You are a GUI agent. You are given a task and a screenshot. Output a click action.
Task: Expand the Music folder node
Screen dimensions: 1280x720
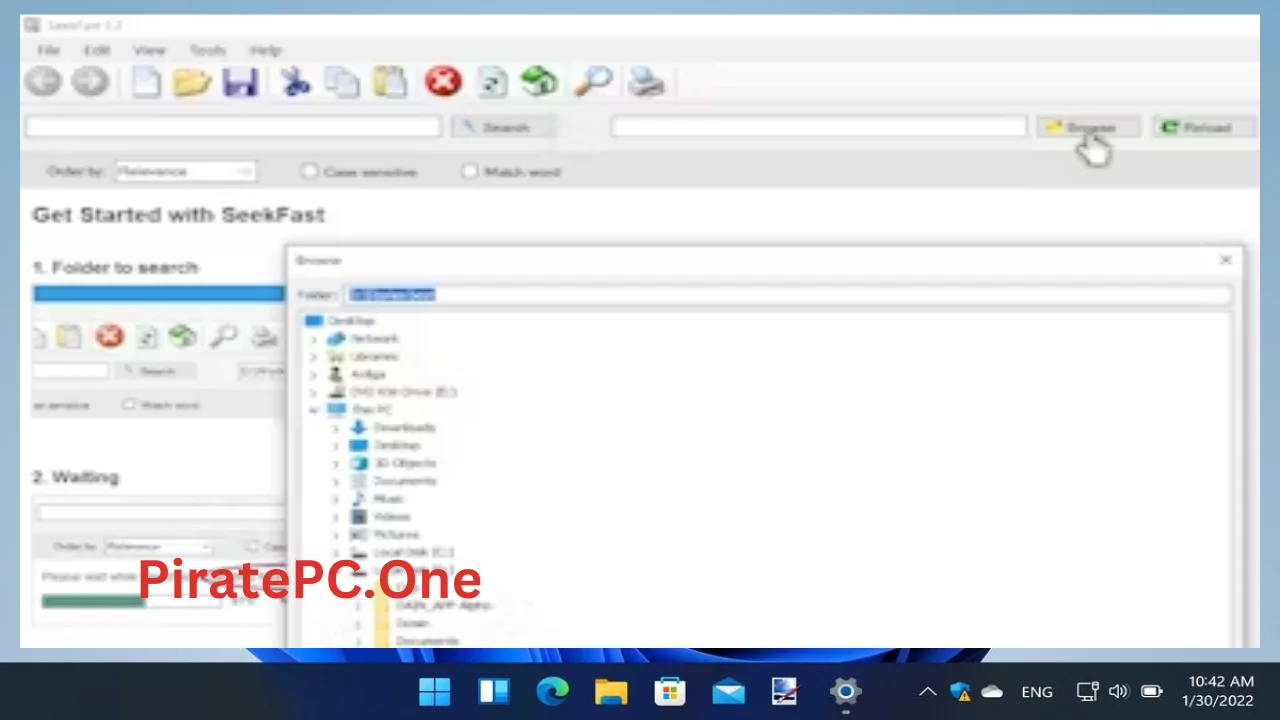click(336, 499)
